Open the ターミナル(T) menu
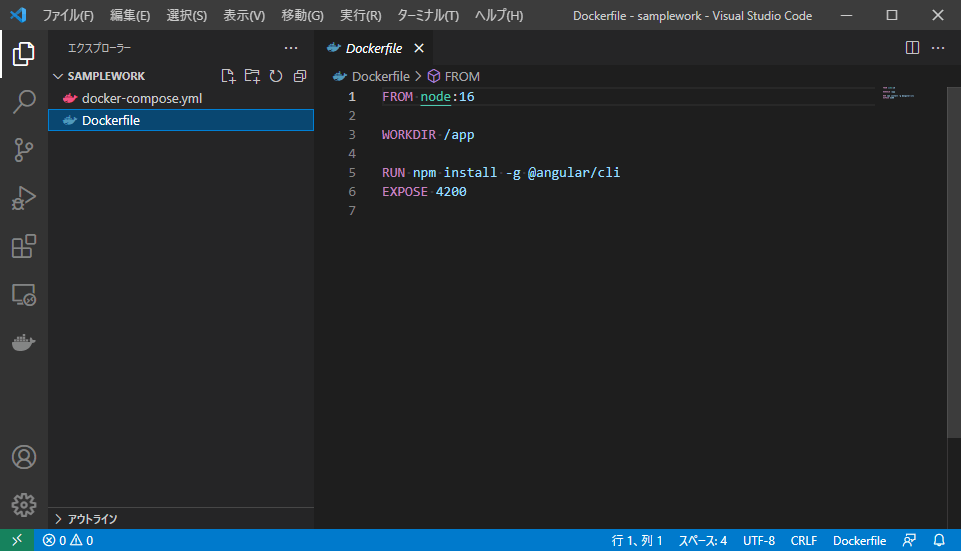This screenshot has width=961, height=551. tap(428, 15)
